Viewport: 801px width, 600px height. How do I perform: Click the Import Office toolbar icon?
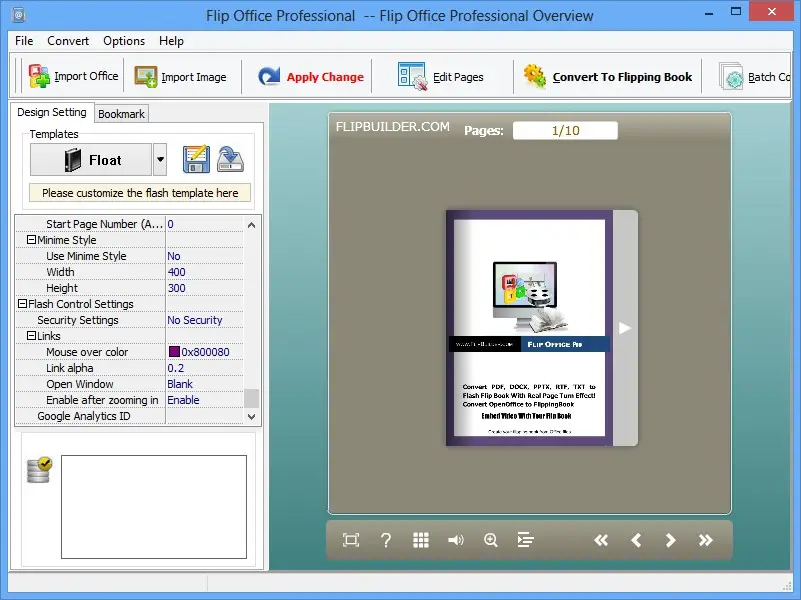pyautogui.click(x=39, y=77)
